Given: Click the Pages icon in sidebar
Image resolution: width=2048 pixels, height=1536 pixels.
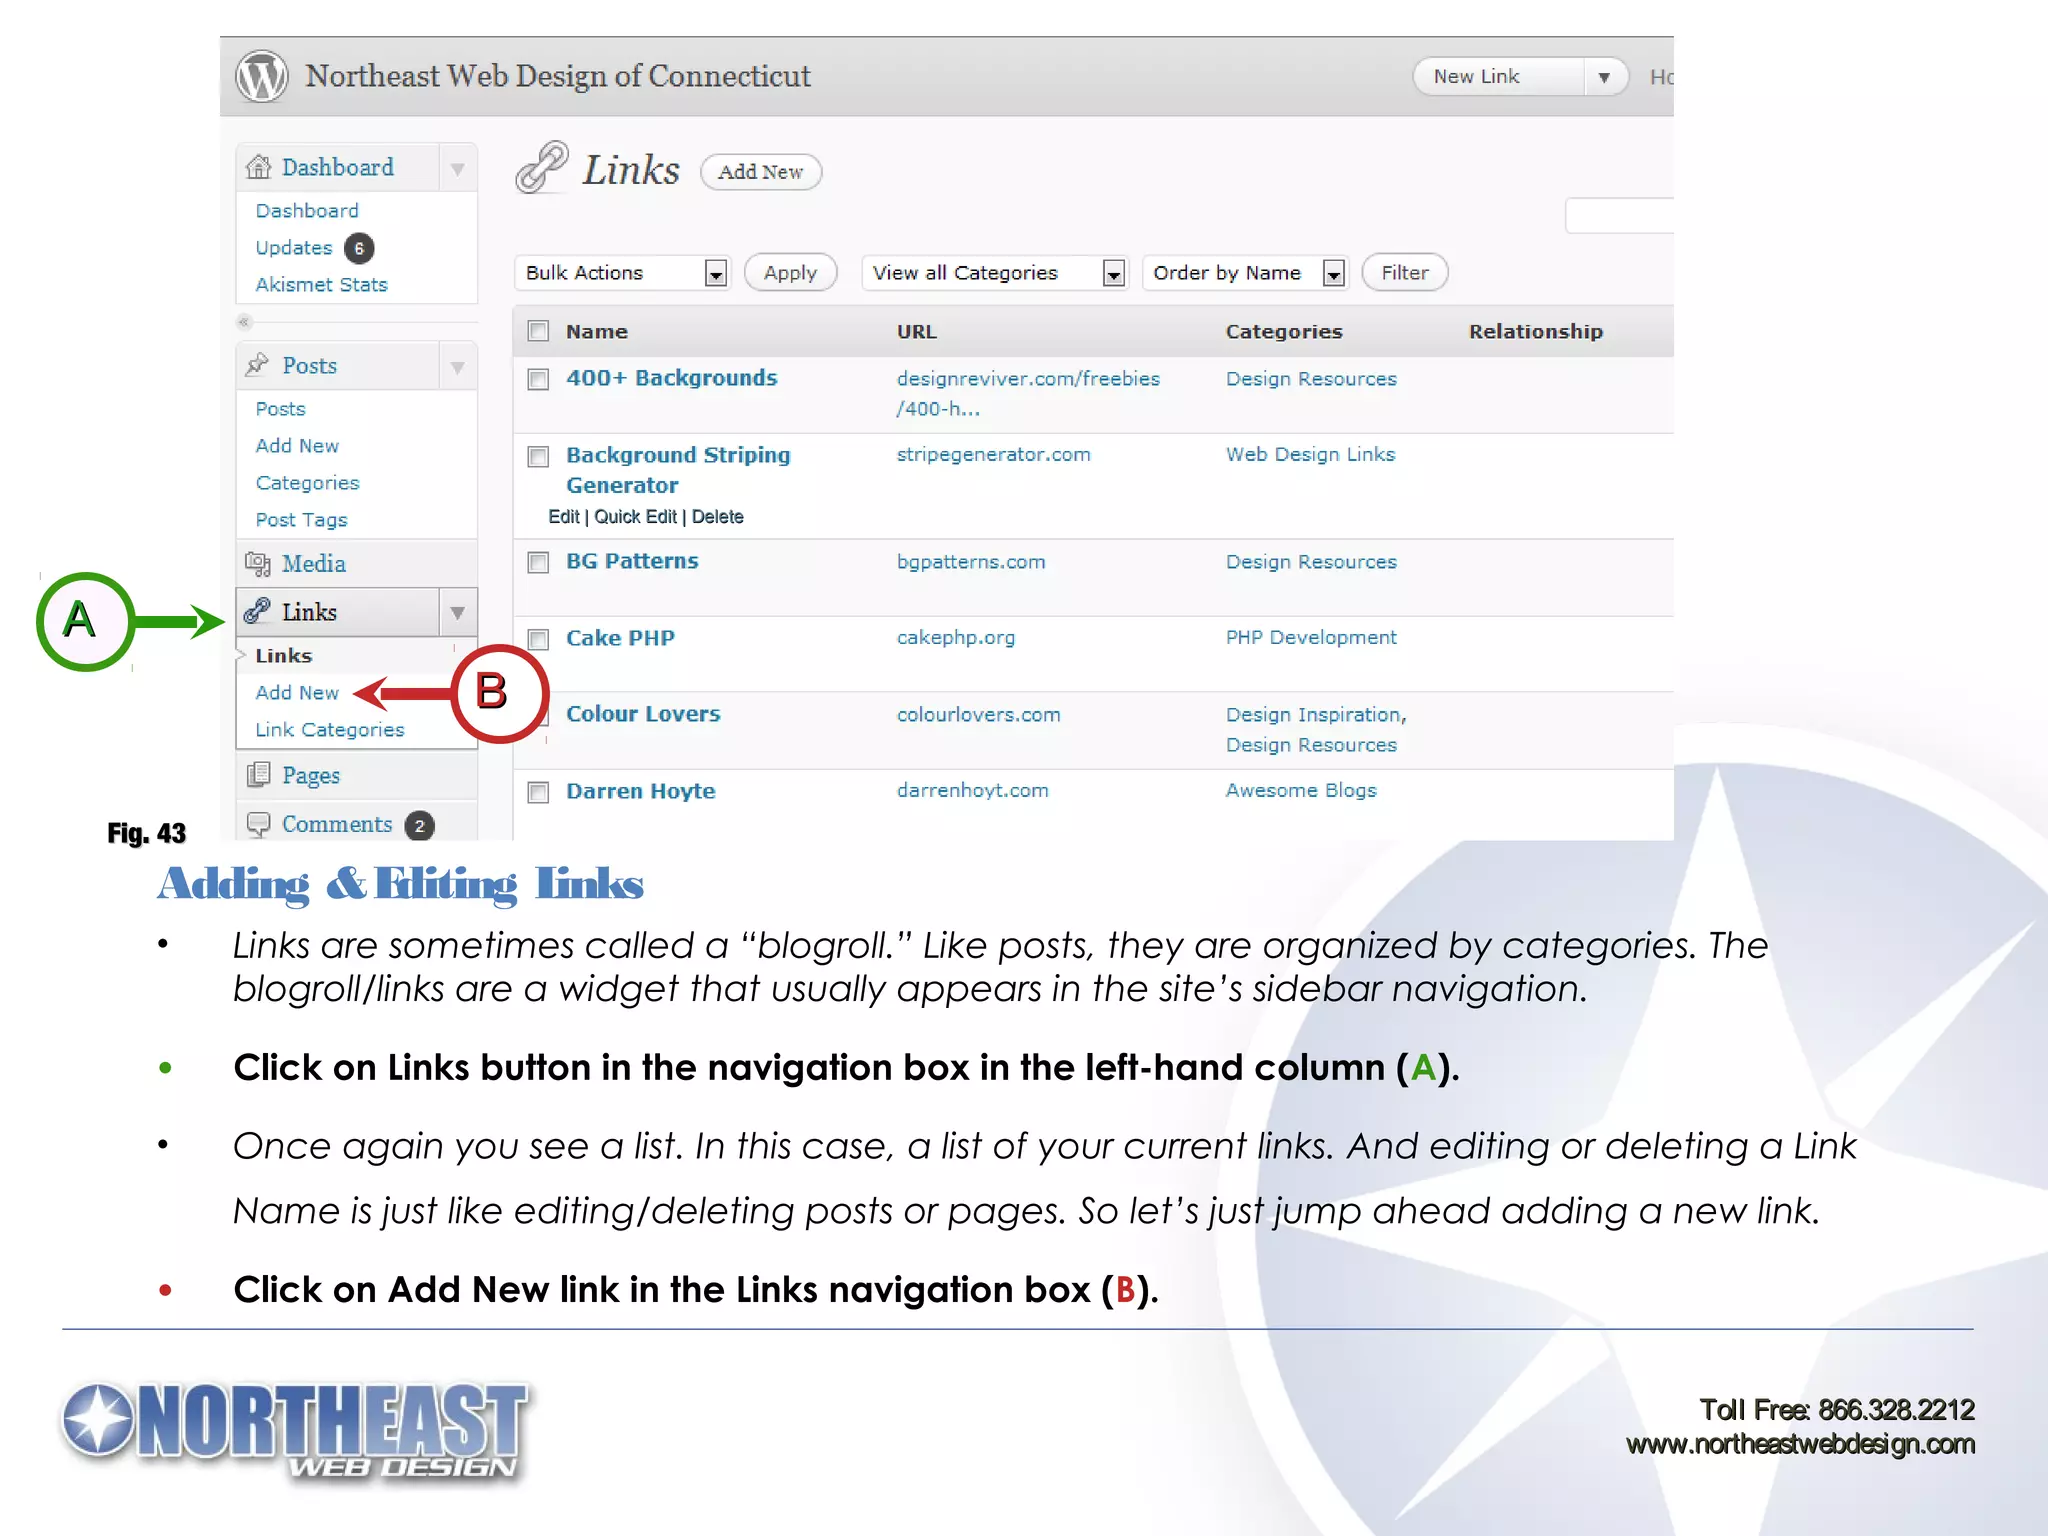Looking at the screenshot, I should coord(258,774).
